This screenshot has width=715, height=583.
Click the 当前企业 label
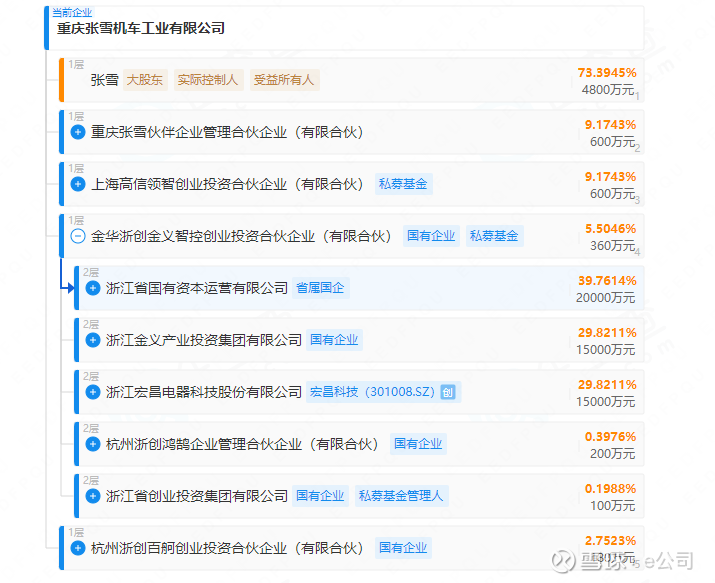pos(72,12)
